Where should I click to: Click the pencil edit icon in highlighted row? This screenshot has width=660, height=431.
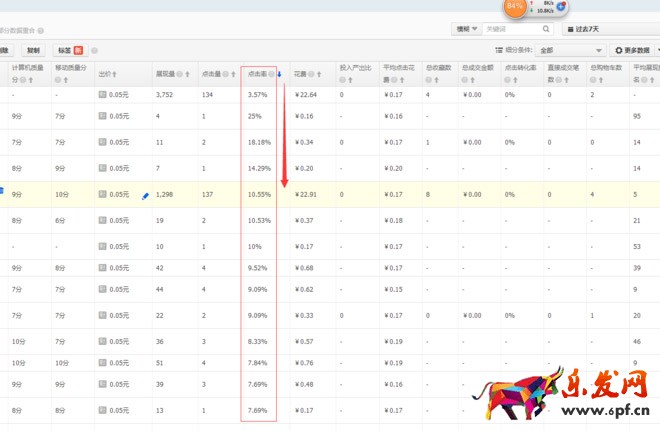click(146, 195)
